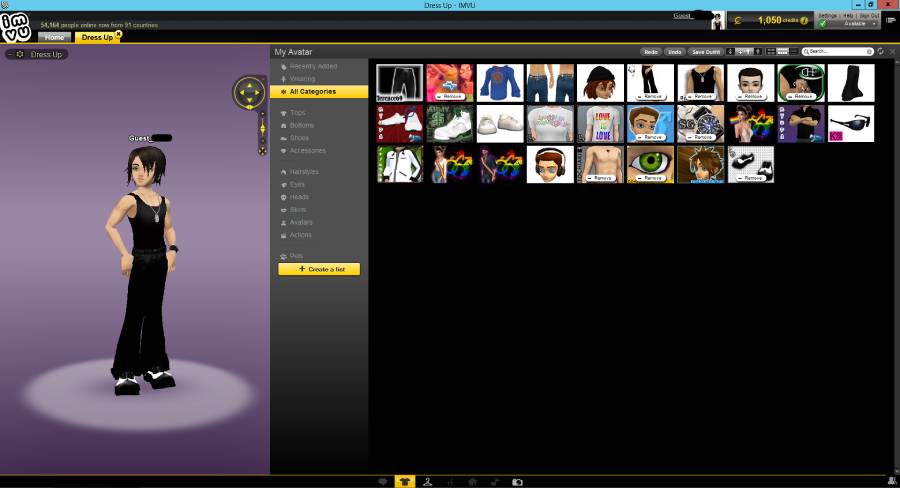Open the Avatars category

click(x=301, y=223)
